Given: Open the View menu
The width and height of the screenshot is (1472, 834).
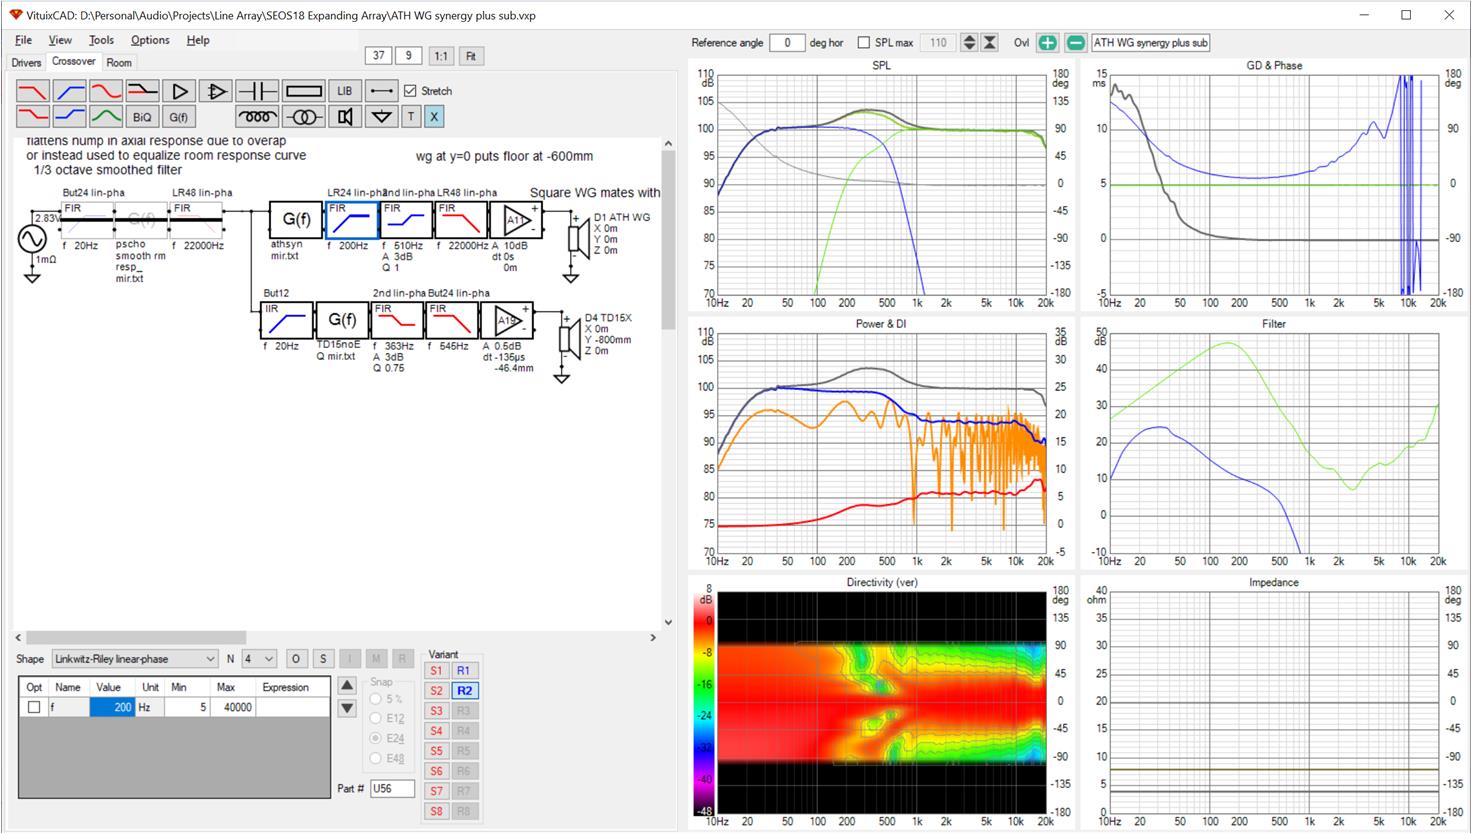Looking at the screenshot, I should tap(60, 40).
